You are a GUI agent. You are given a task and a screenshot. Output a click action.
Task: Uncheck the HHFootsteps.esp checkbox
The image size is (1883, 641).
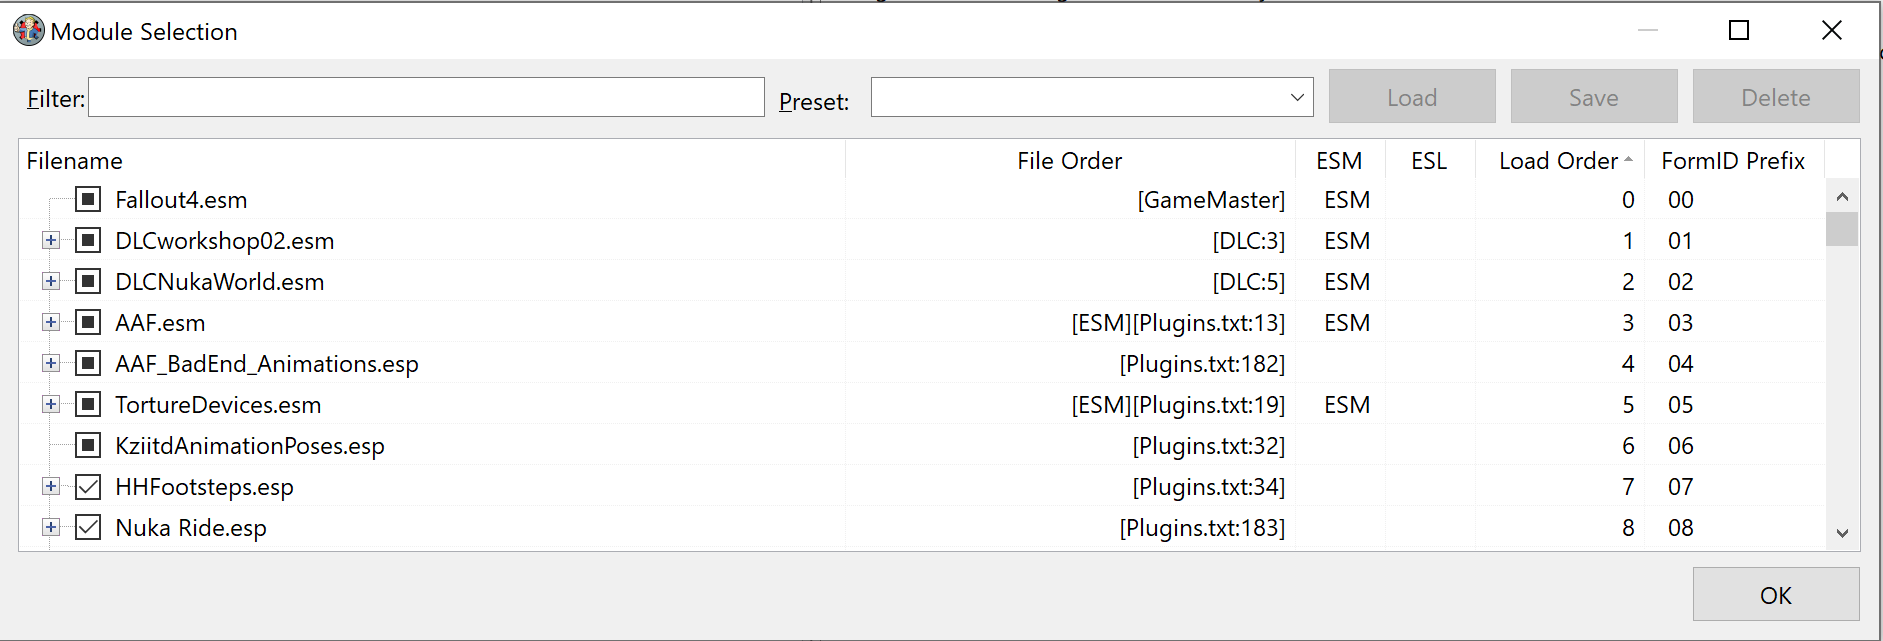pyautogui.click(x=88, y=487)
